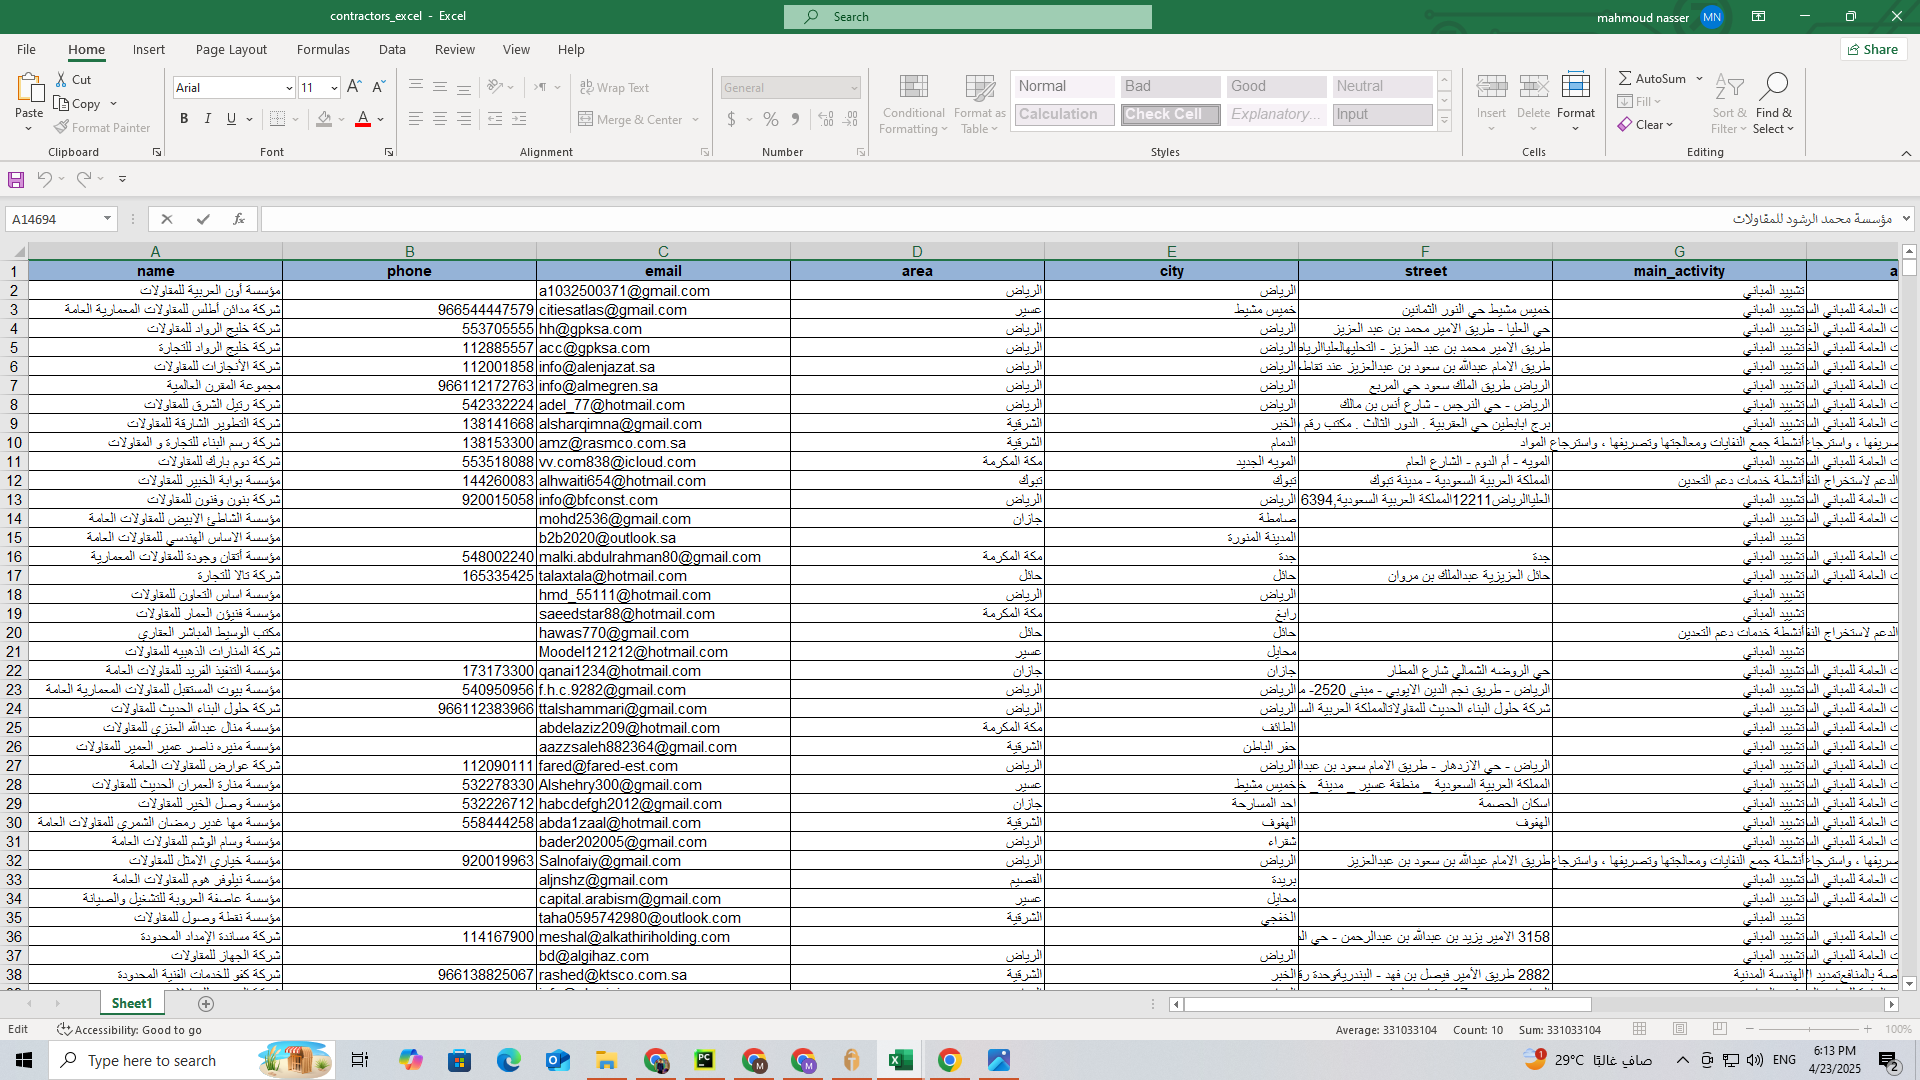Click the Percent Style icon
The height and width of the screenshot is (1080, 1920).
pyautogui.click(x=771, y=119)
